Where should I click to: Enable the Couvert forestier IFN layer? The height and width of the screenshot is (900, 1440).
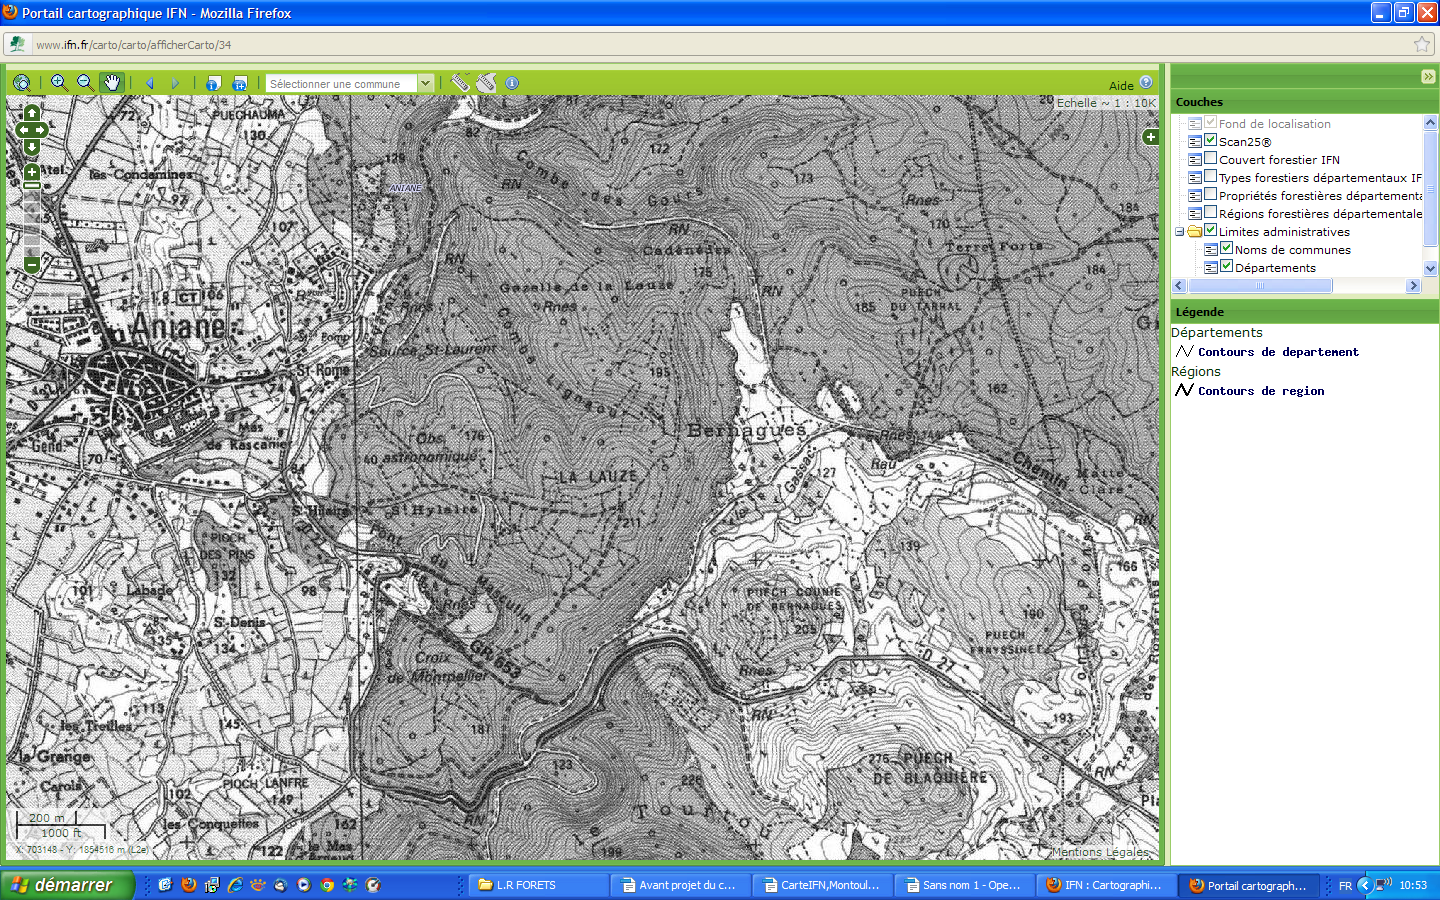pos(1210,159)
